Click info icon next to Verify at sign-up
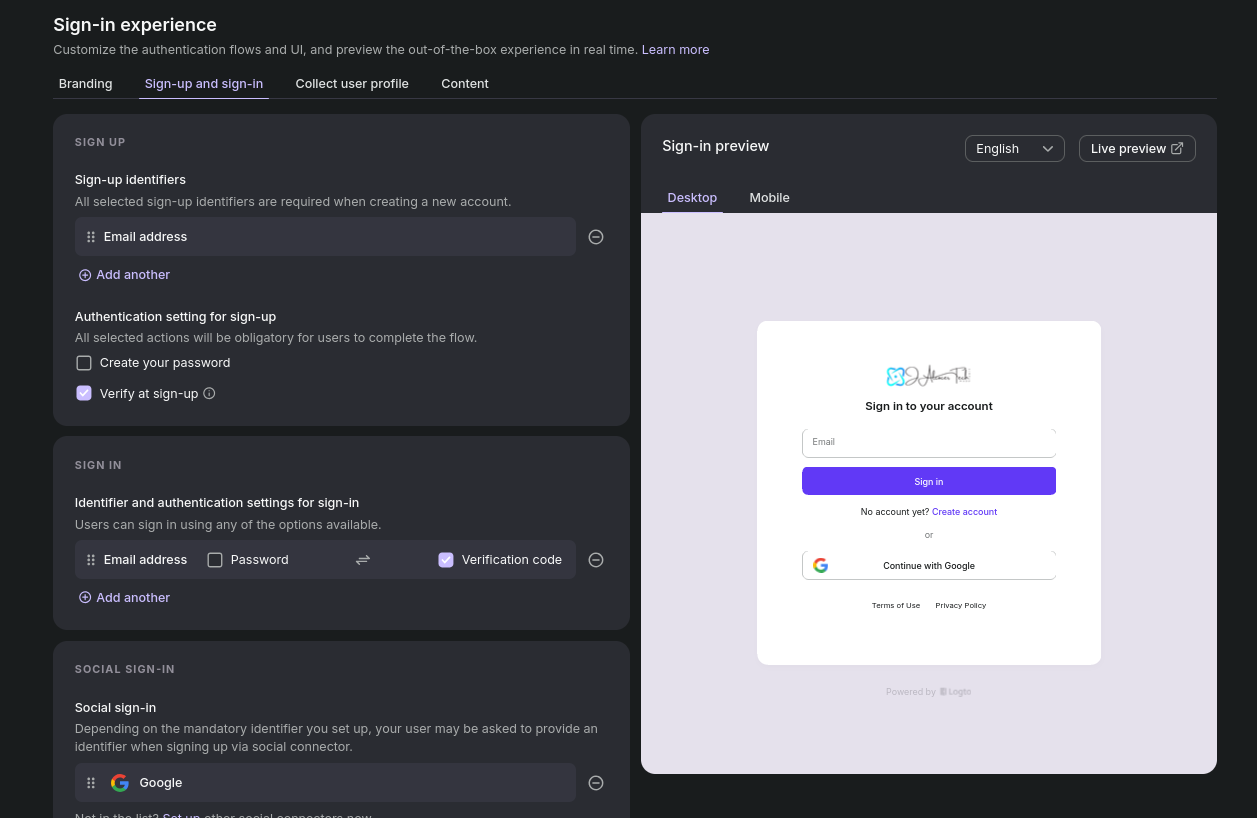1257x818 pixels. pyautogui.click(x=209, y=394)
